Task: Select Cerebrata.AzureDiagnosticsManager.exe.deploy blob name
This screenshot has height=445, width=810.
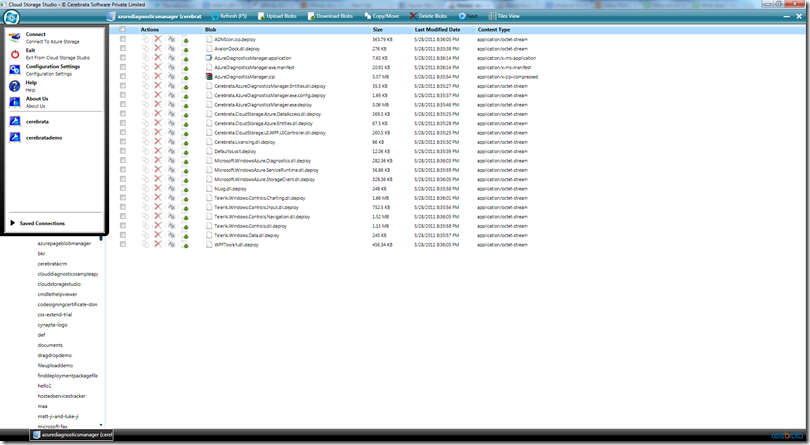Action: 263,105
